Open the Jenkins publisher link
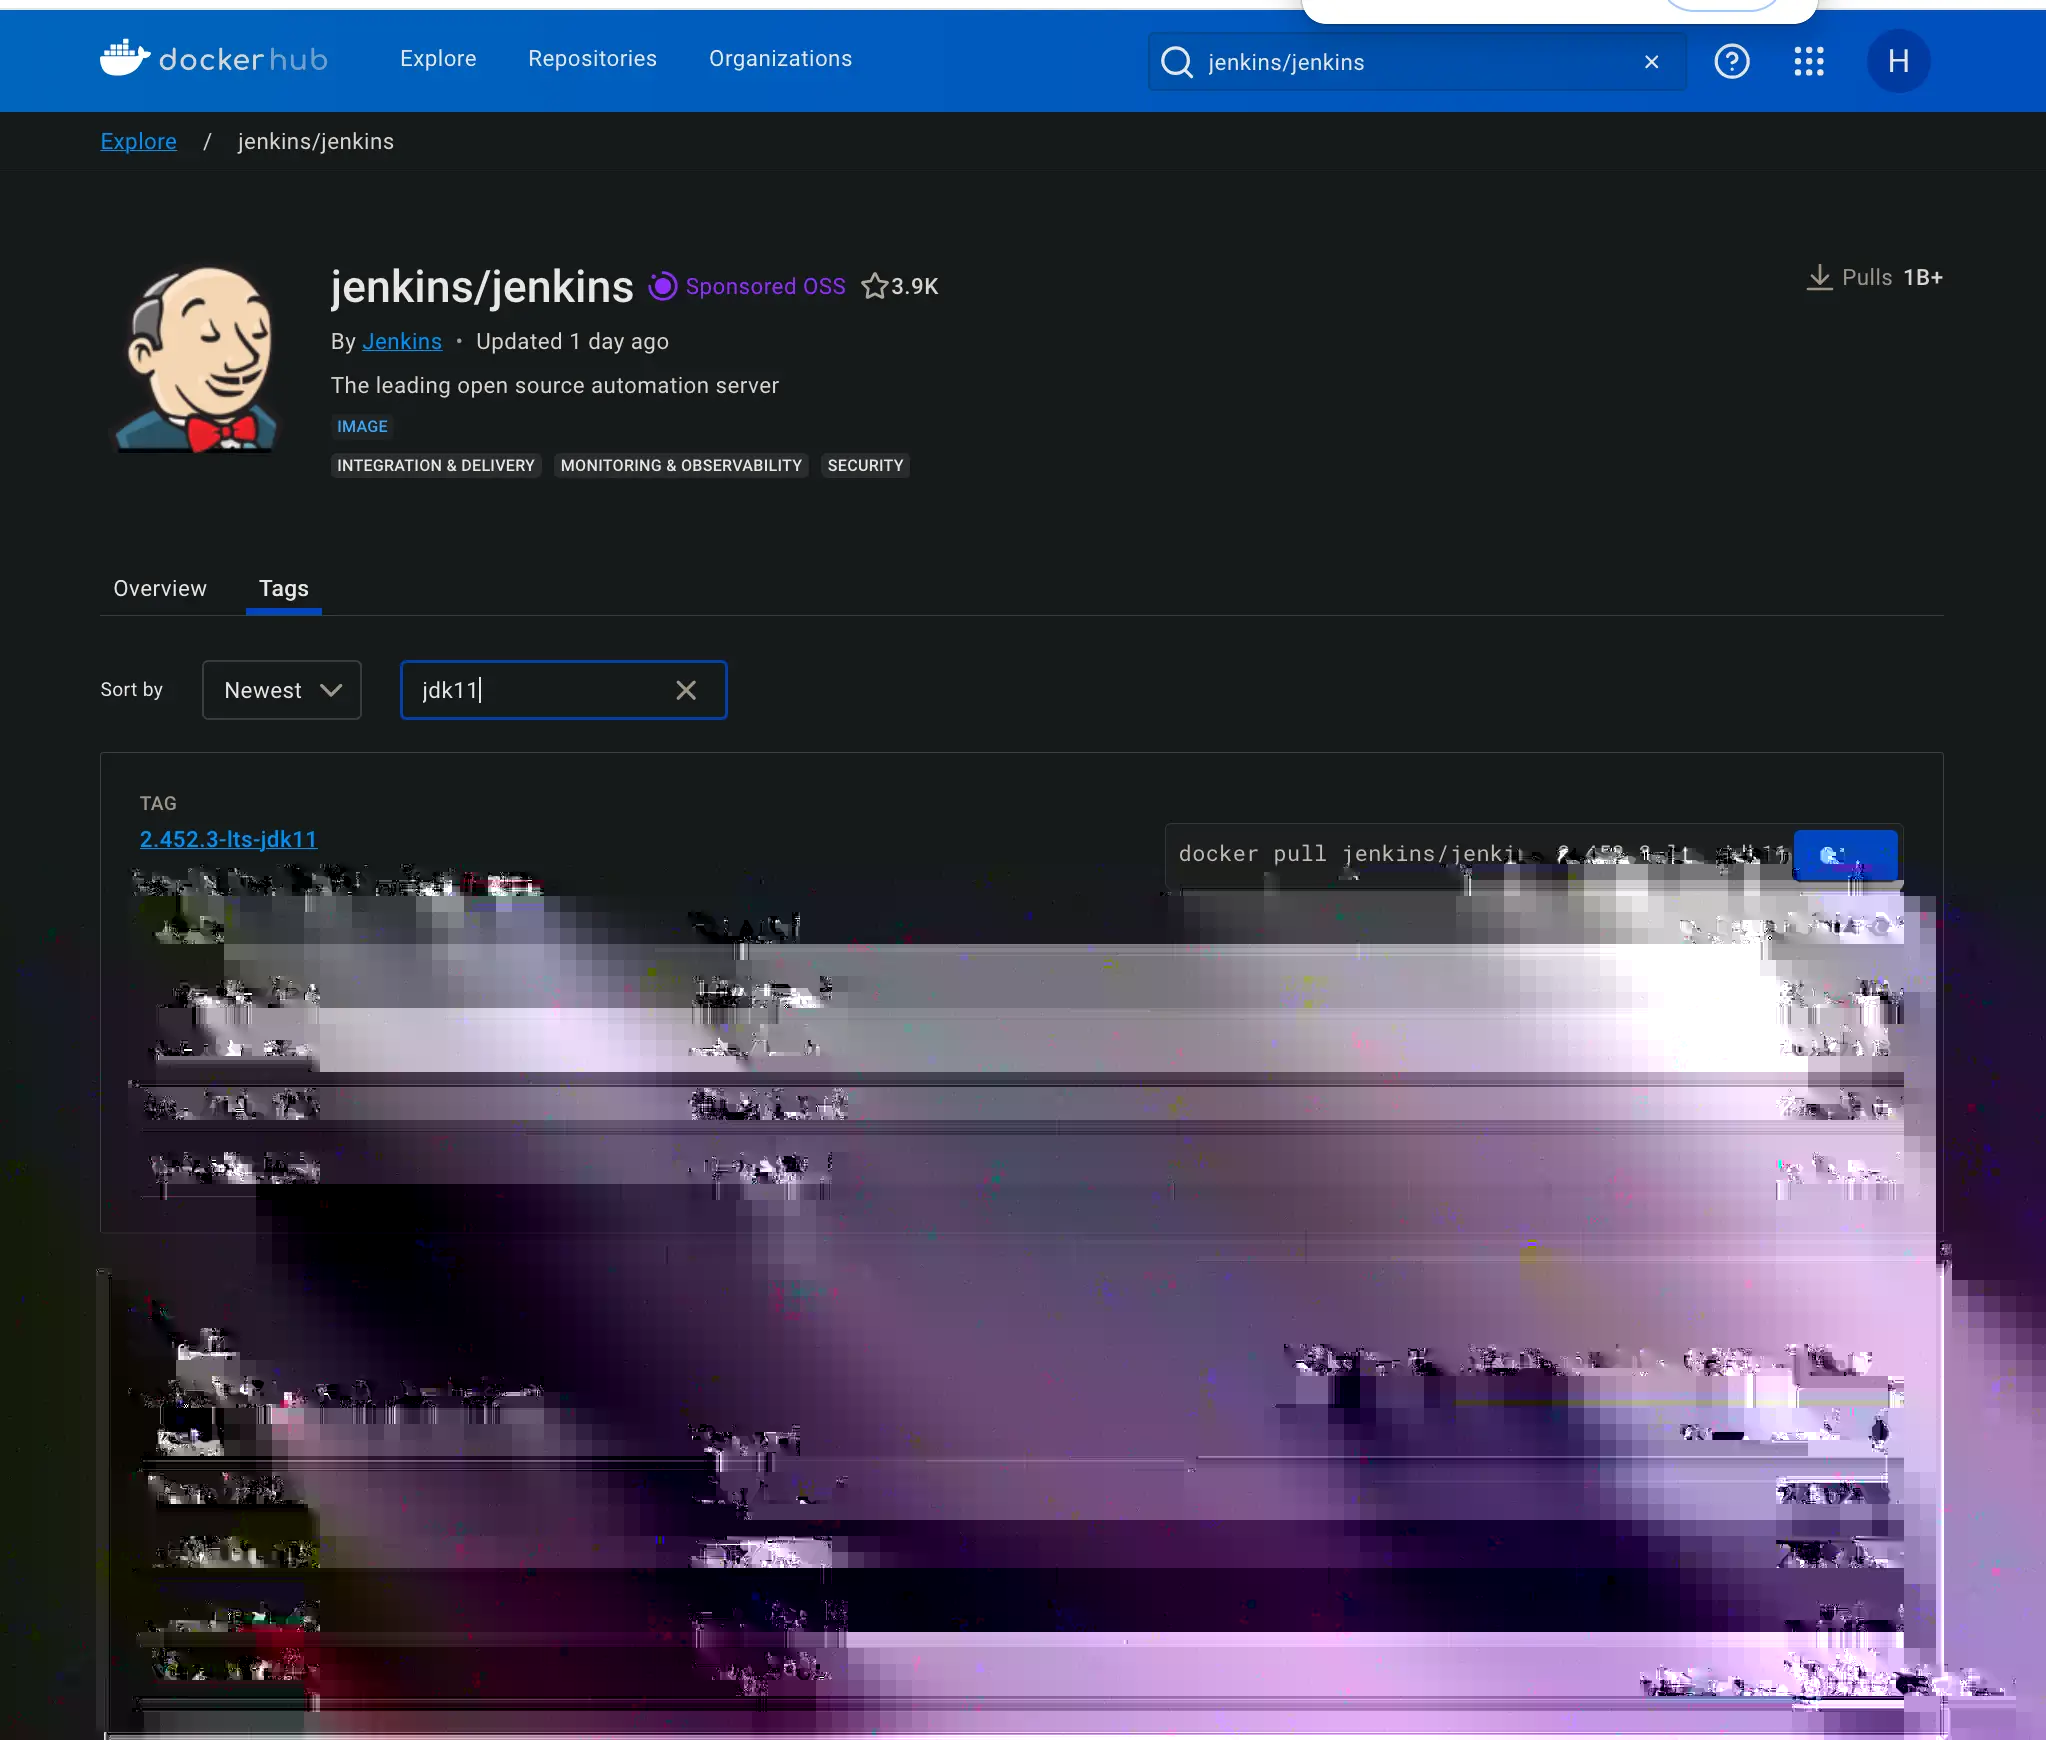2046x1740 pixels. [402, 342]
